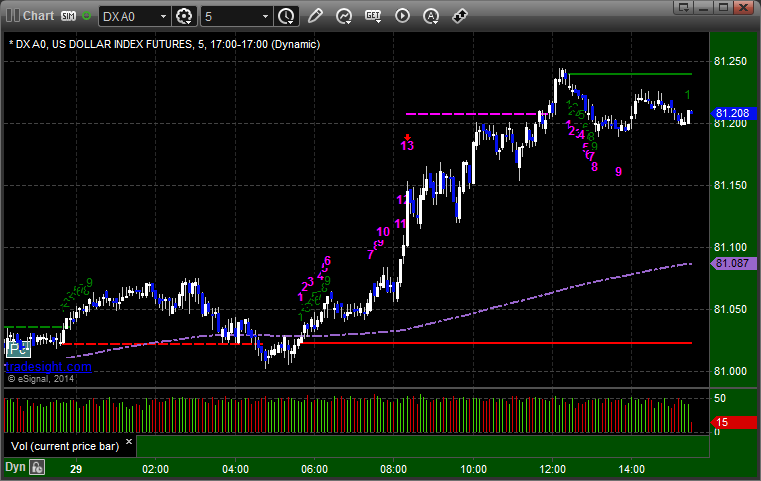Image resolution: width=761 pixels, height=481 pixels.
Task: Click the bar replay play icon
Action: click(x=402, y=16)
